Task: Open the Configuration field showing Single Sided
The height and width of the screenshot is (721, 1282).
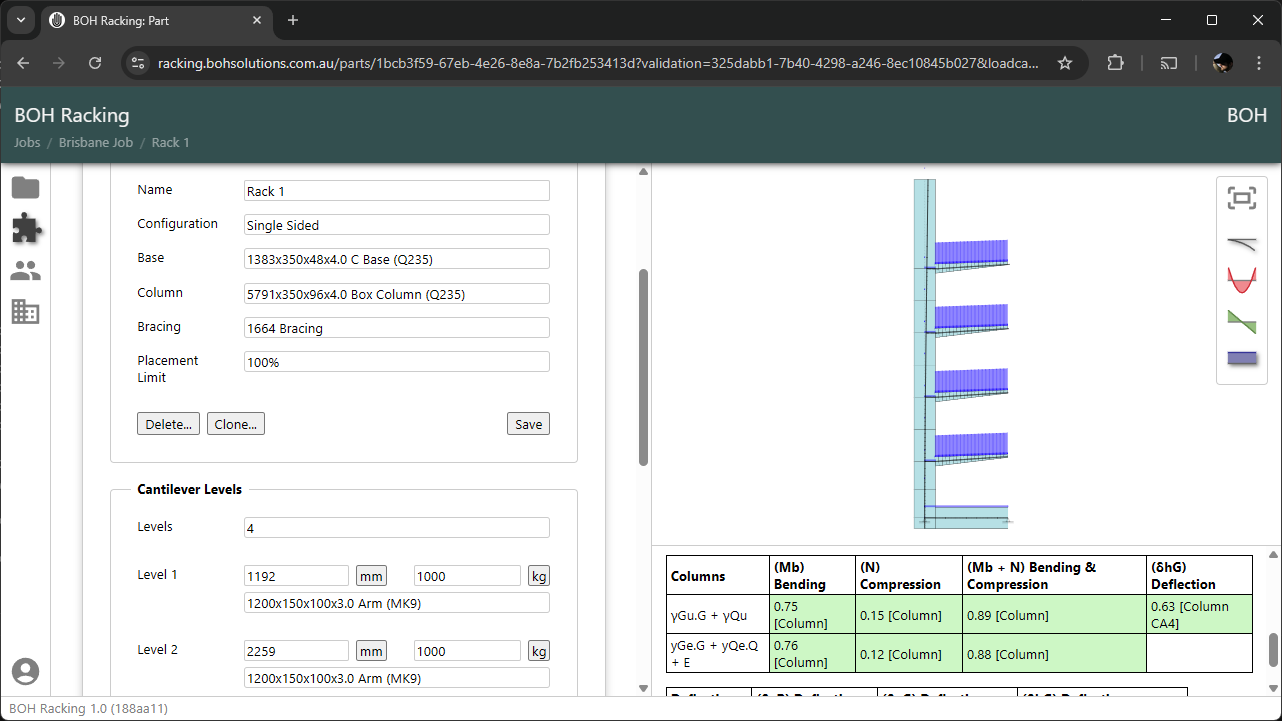Action: [396, 224]
